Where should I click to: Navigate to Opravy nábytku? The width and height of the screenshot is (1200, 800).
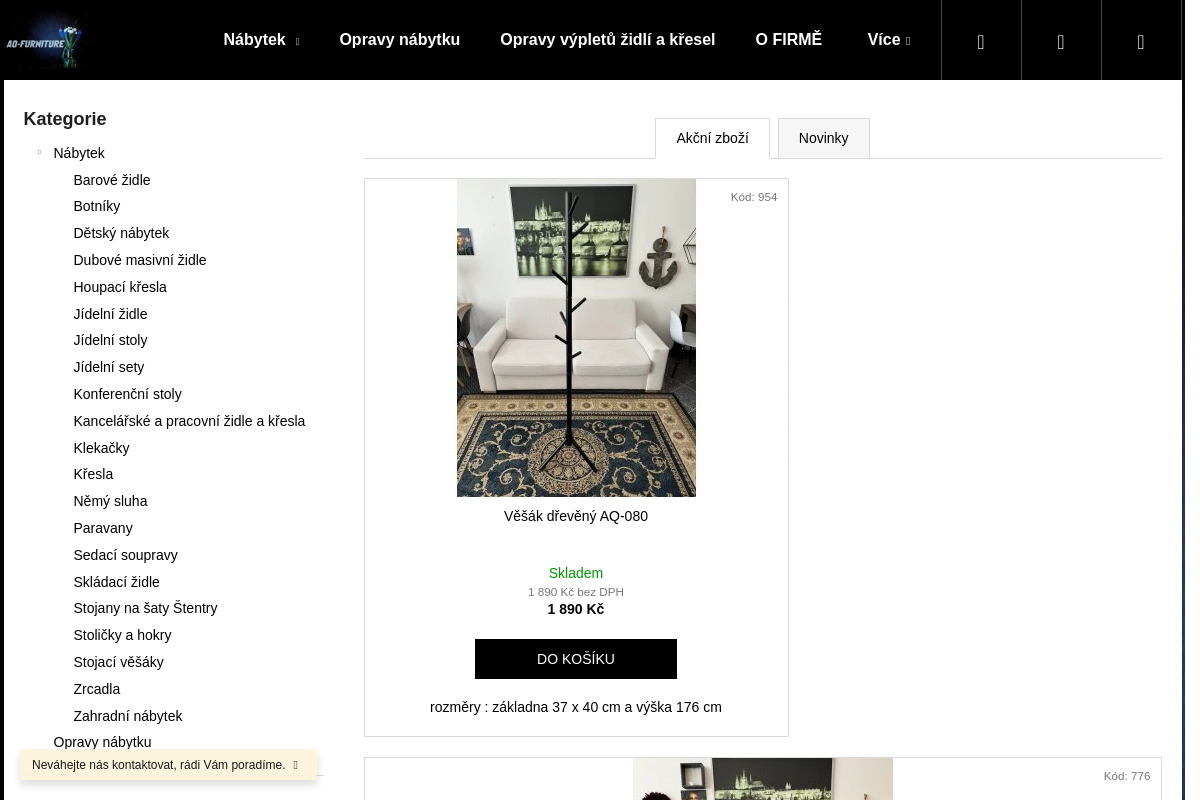tap(399, 39)
